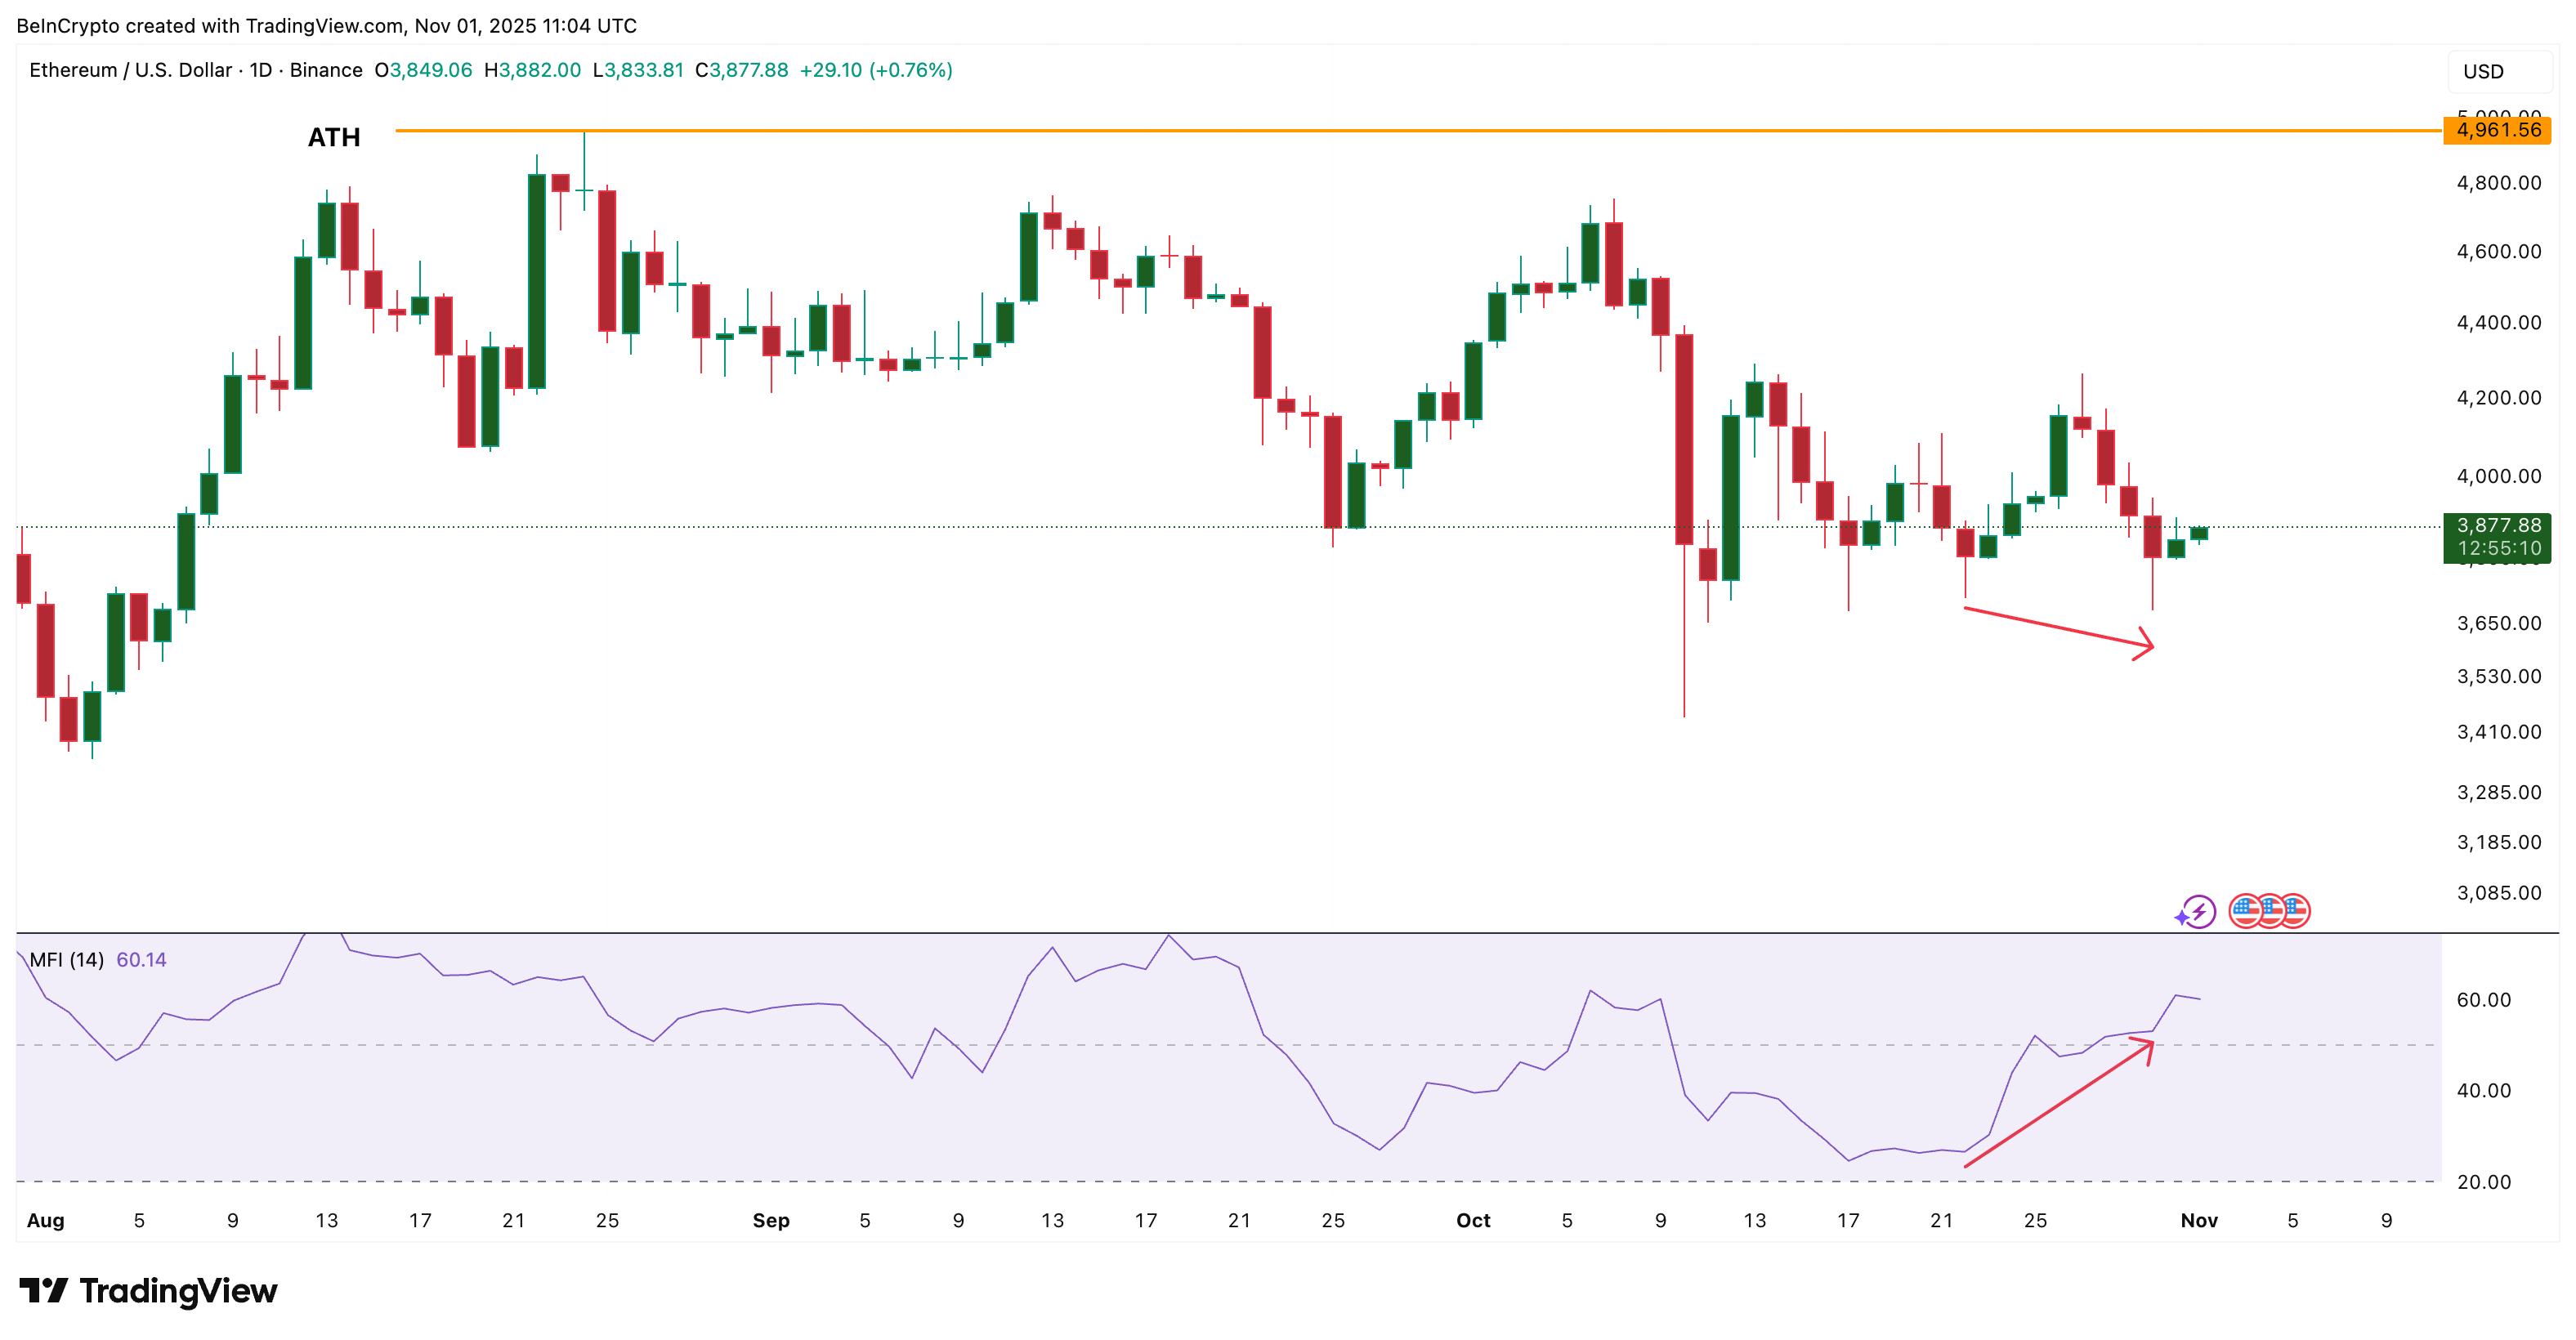
Task: Toggle the orange ATH horizontal line
Action: pos(1200,131)
